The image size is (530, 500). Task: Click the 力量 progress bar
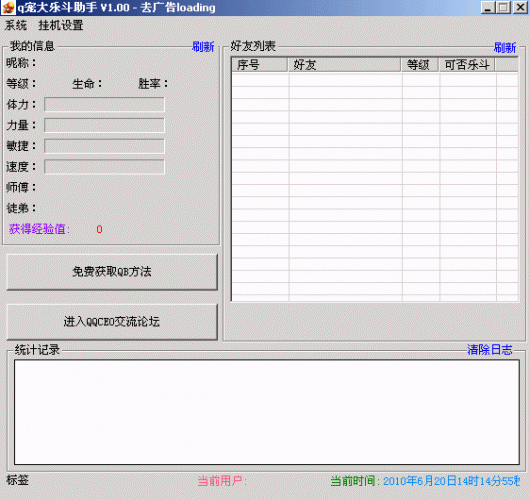(104, 125)
